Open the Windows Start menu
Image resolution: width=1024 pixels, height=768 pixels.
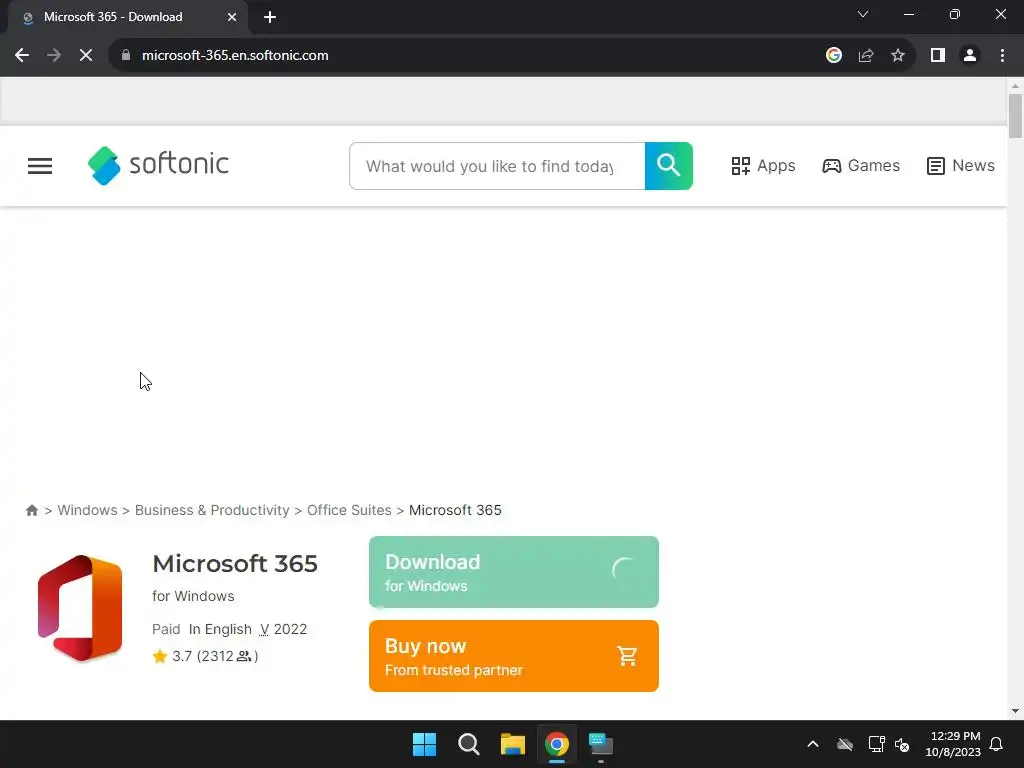tap(424, 744)
